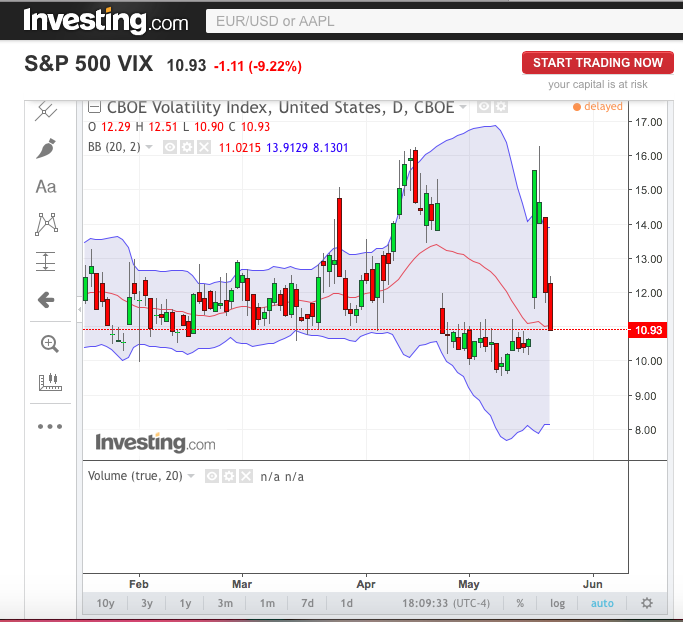The image size is (683, 622).
Task: Click the your capital is at risk text
Action: pyautogui.click(x=598, y=84)
